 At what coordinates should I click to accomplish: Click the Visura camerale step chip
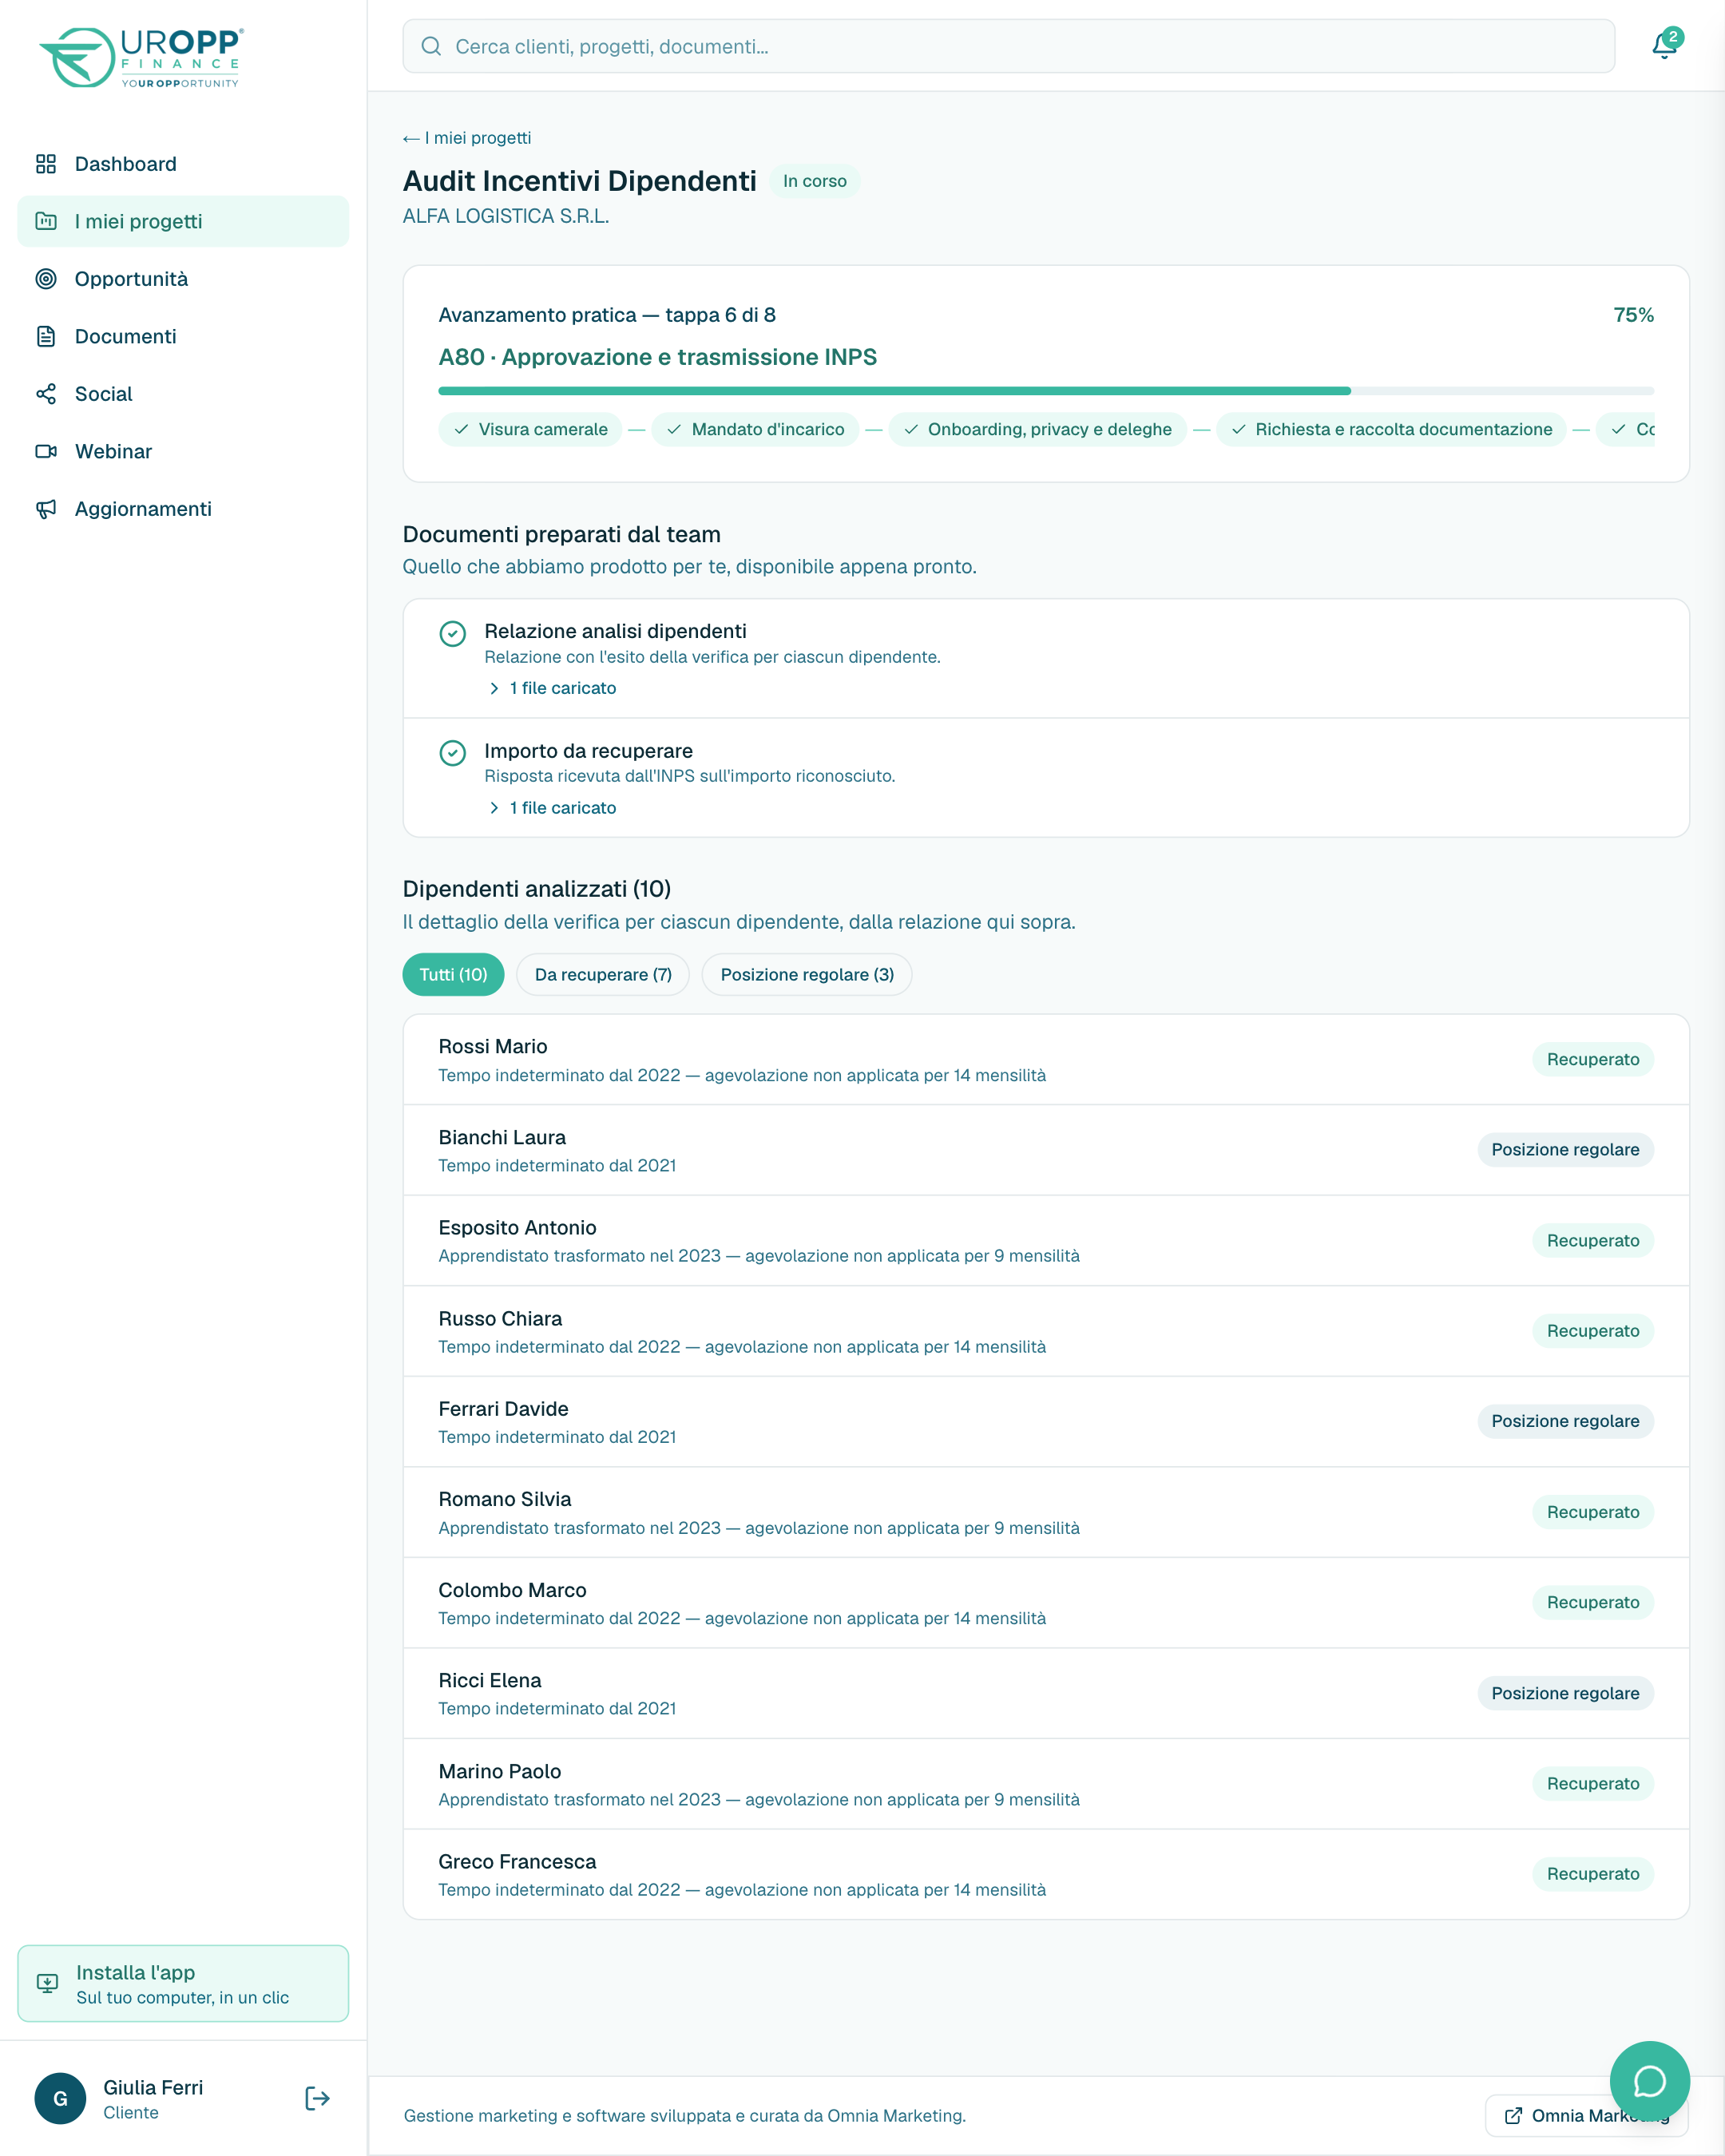[530, 429]
